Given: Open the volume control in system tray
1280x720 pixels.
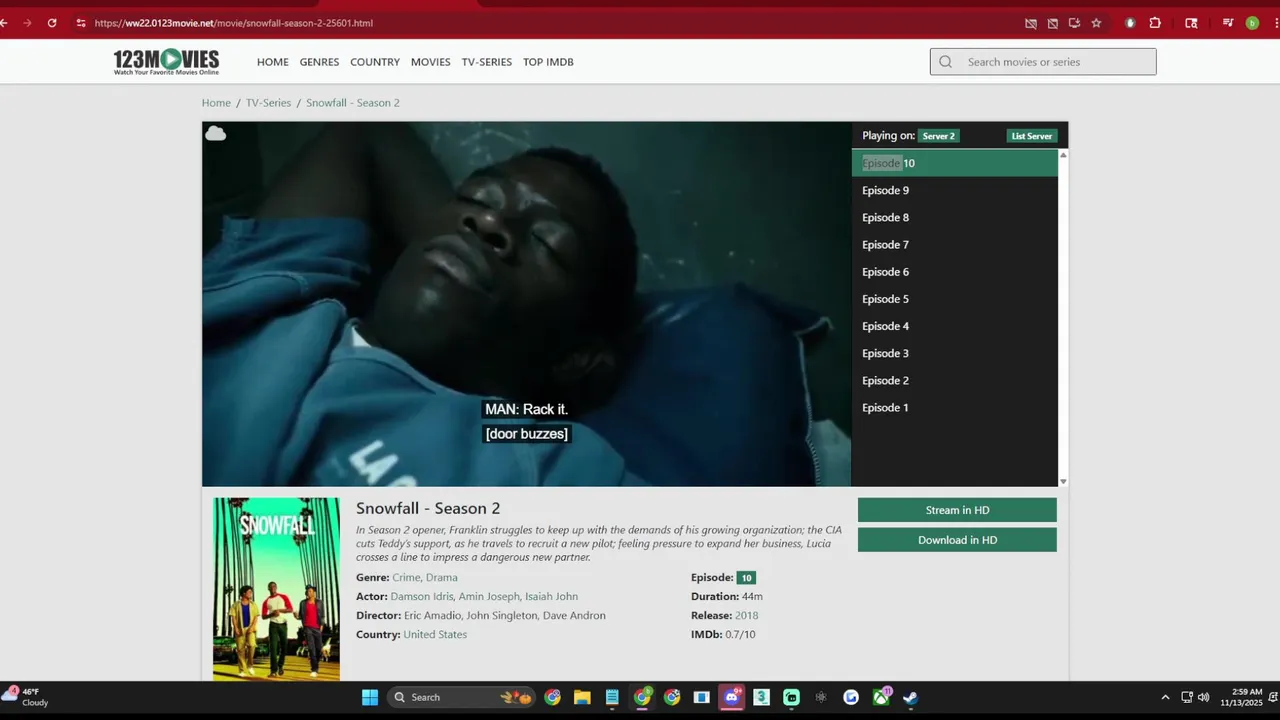Looking at the screenshot, I should 1203,697.
